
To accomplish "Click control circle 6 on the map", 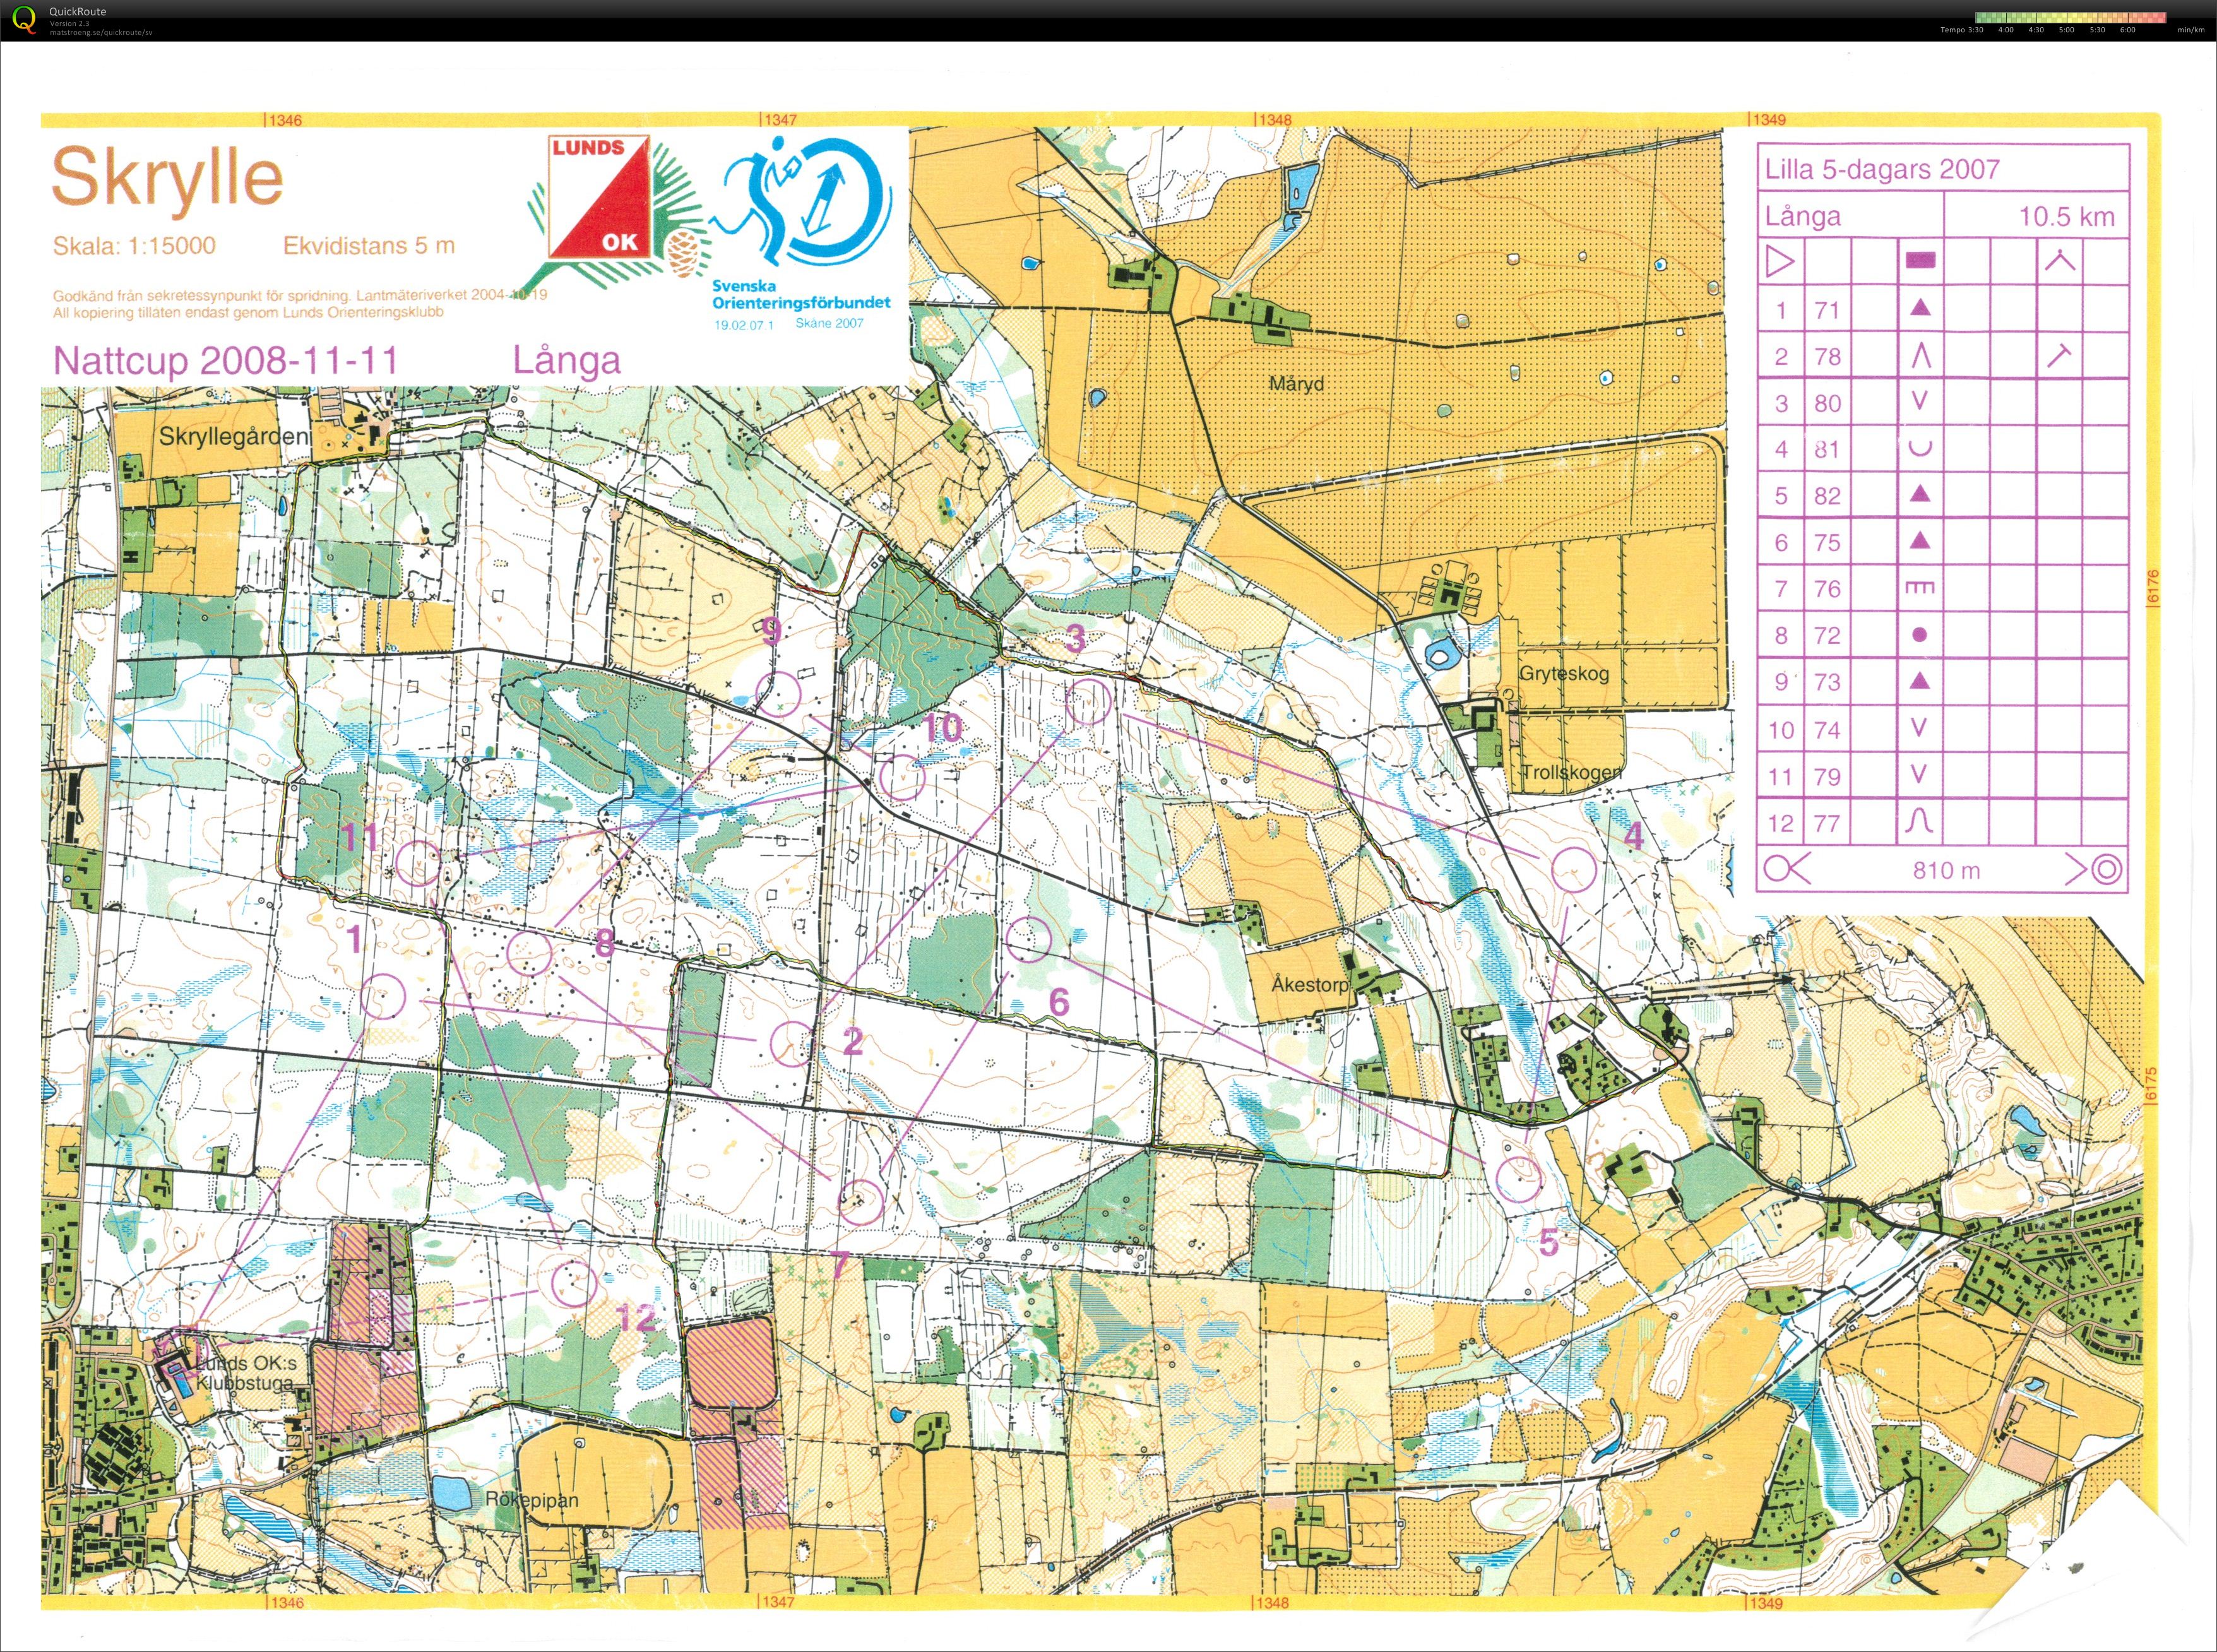I will 1029,939.
